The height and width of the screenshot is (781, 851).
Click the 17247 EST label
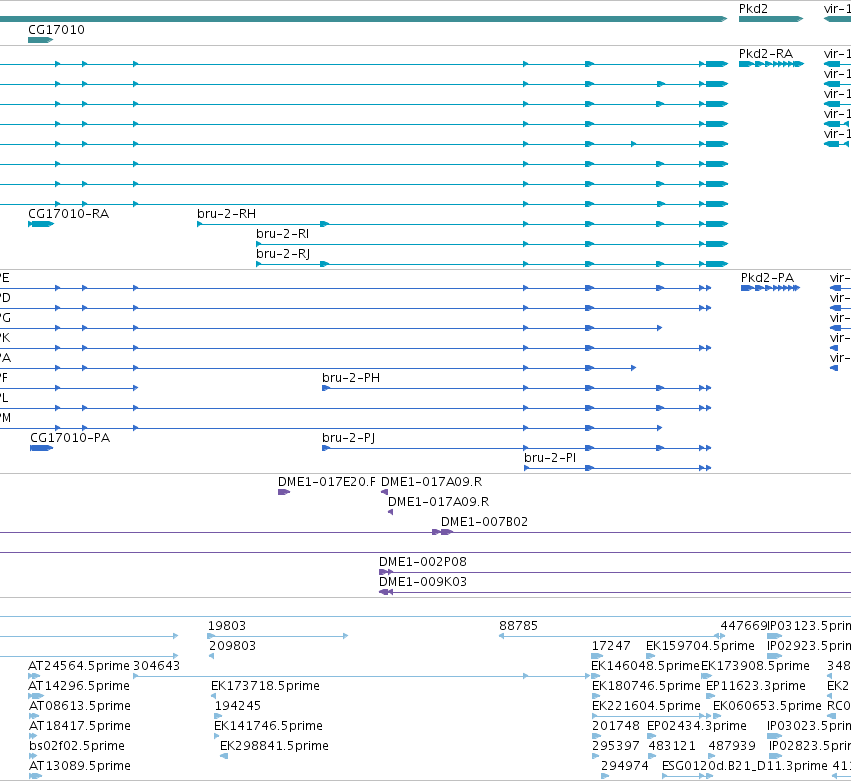611,646
